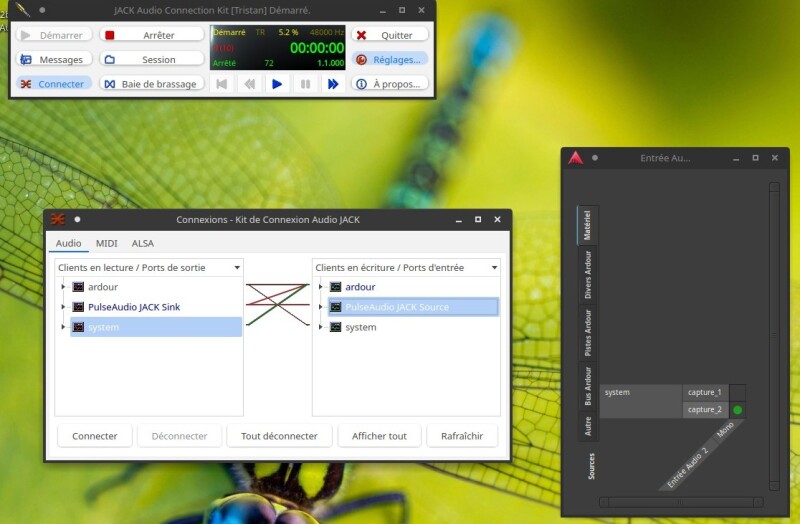Click the Déconnecter button
The width and height of the screenshot is (800, 524).
coord(179,436)
